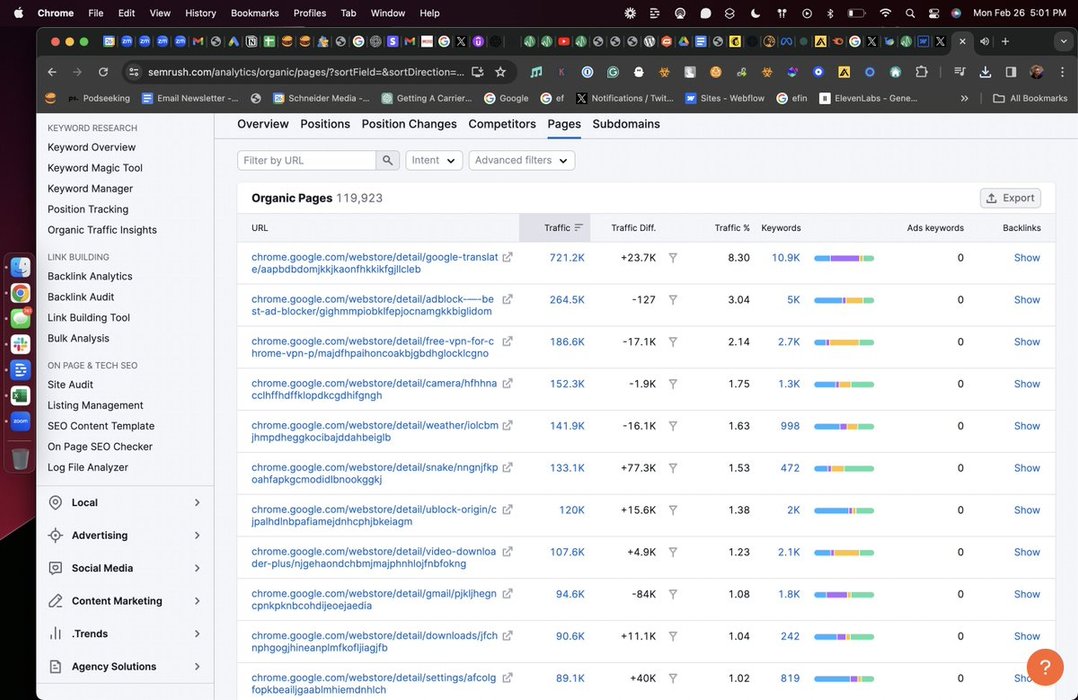
Task: Expand the Local sidebar section
Action: pos(125,503)
